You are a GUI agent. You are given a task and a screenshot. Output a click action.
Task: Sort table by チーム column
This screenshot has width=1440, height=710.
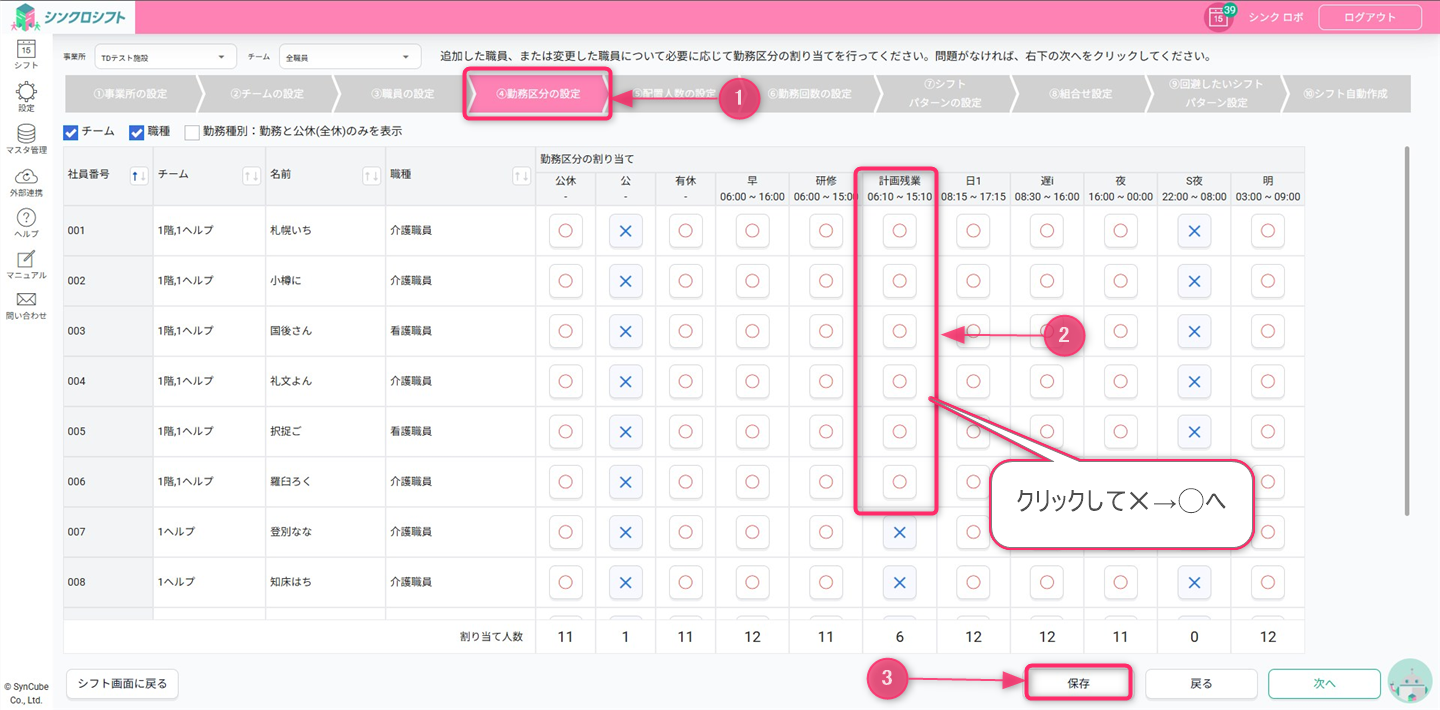point(252,176)
